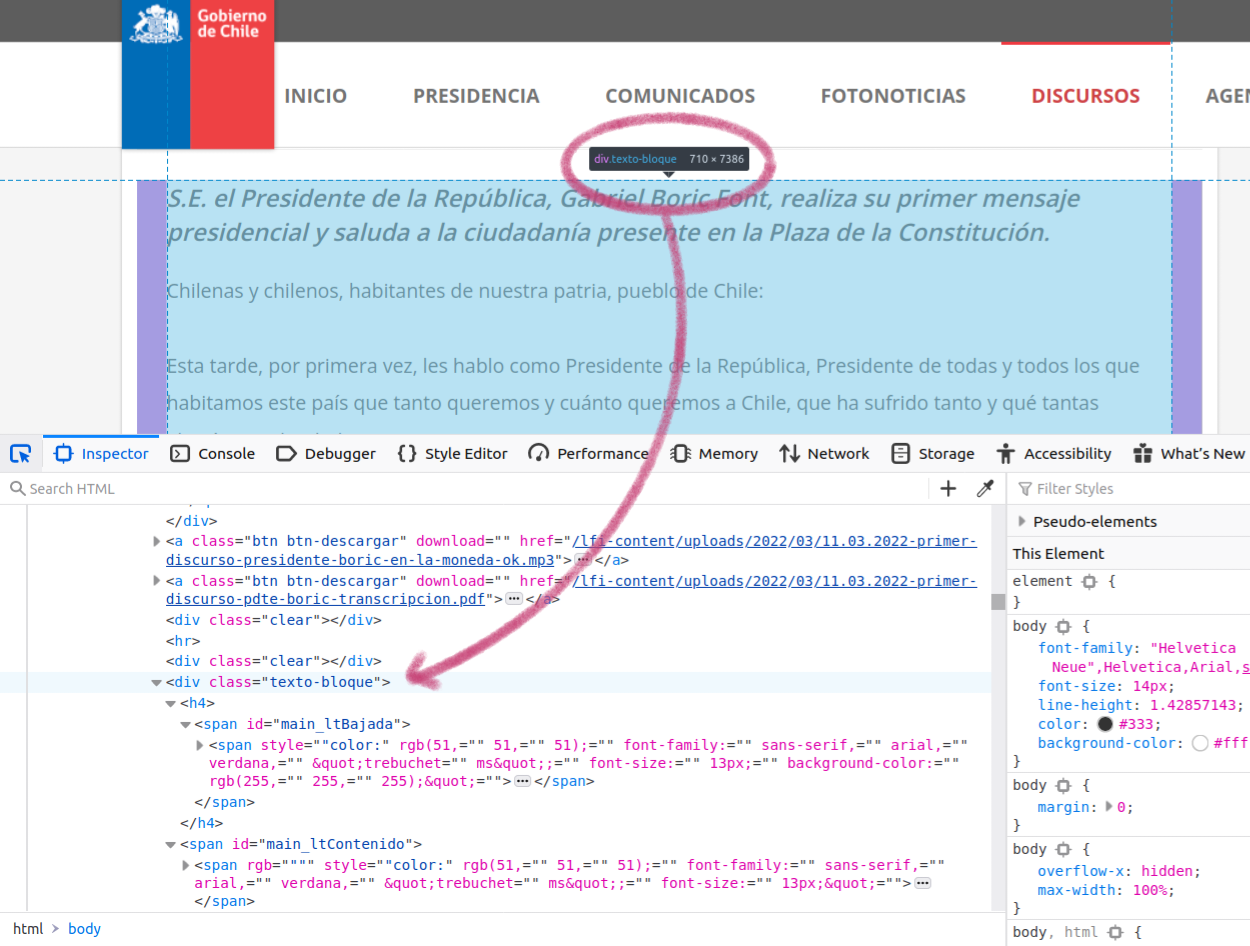Open the Accessibility panel
This screenshot has width=1250, height=946.
pyautogui.click(x=1054, y=454)
